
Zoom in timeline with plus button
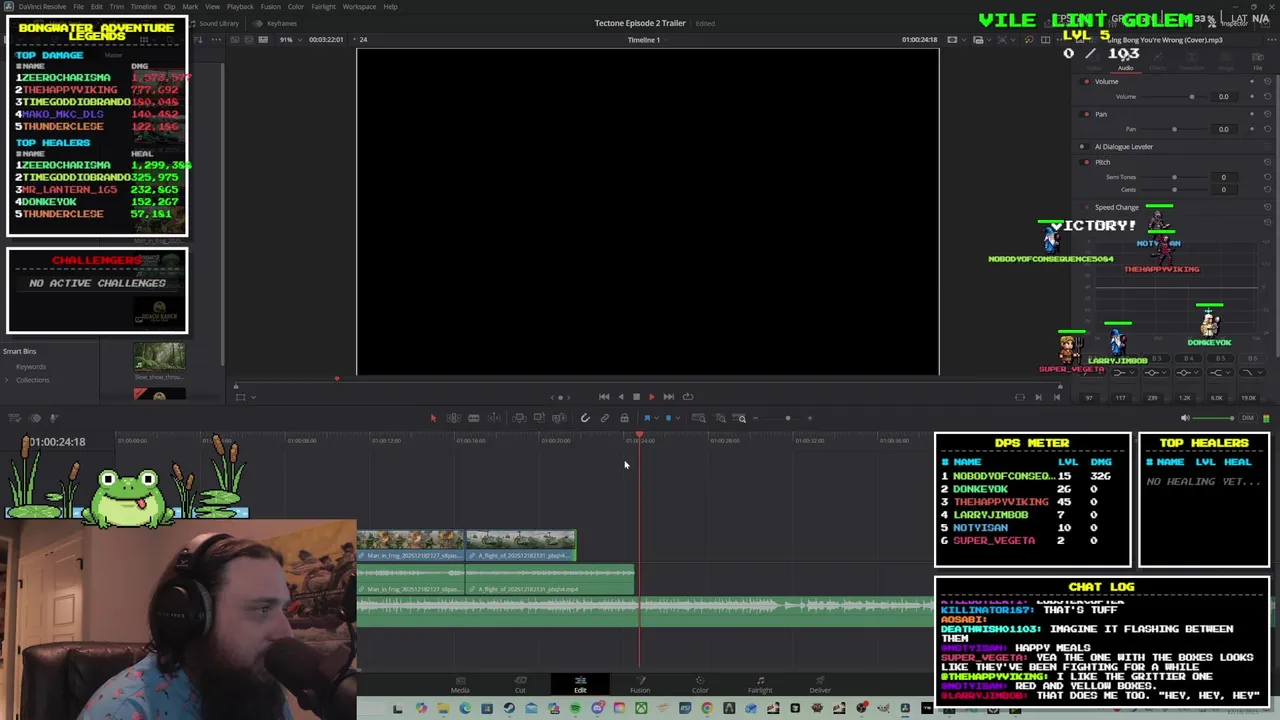[x=810, y=418]
